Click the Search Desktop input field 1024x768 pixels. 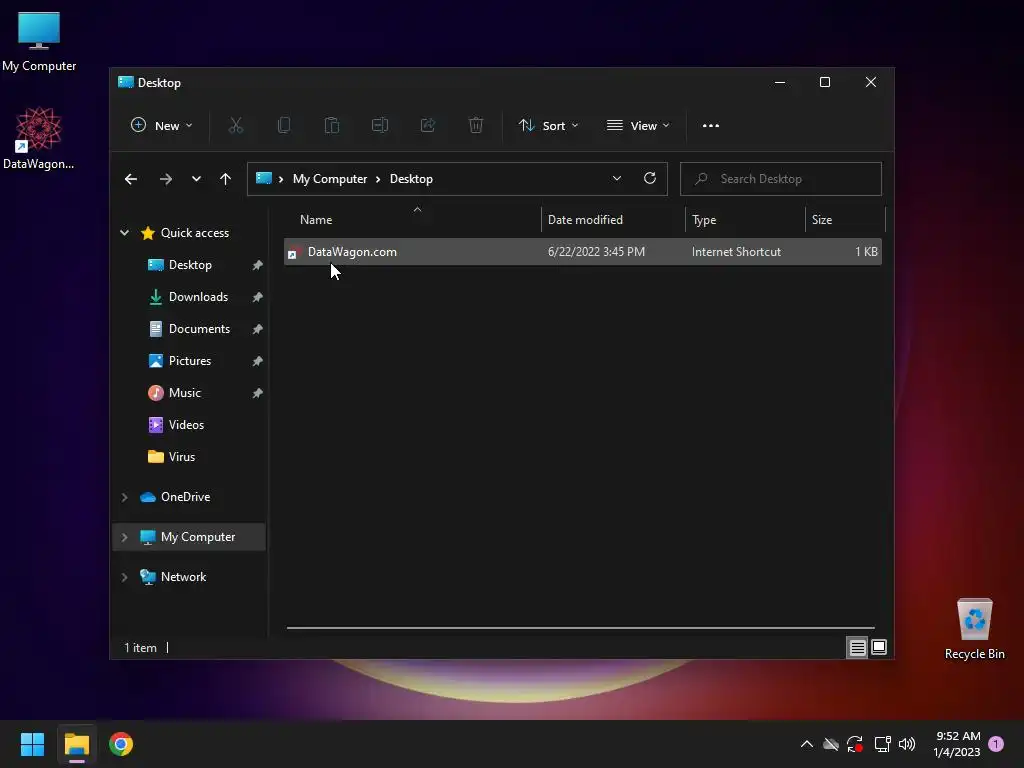[780, 179]
